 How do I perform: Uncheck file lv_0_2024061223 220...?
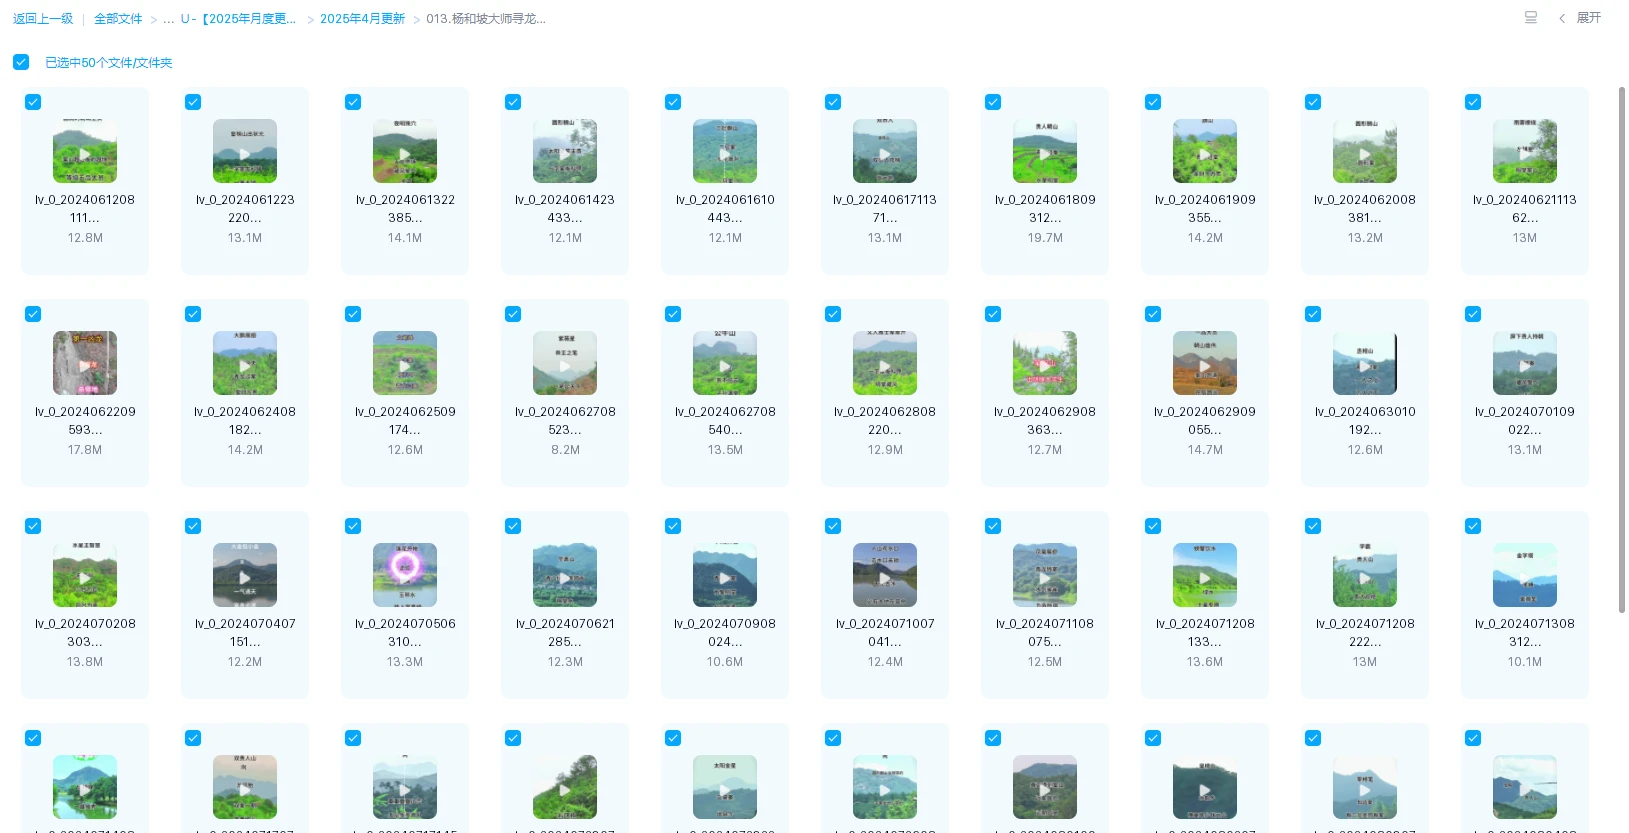click(x=193, y=102)
